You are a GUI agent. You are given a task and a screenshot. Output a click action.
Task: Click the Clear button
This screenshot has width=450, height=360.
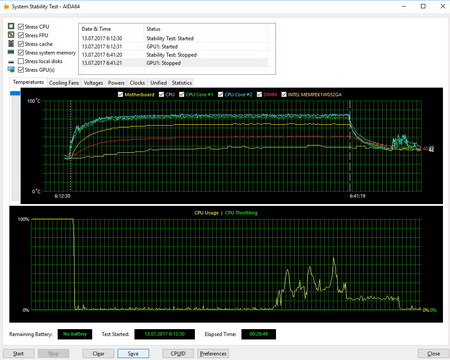[x=98, y=354]
